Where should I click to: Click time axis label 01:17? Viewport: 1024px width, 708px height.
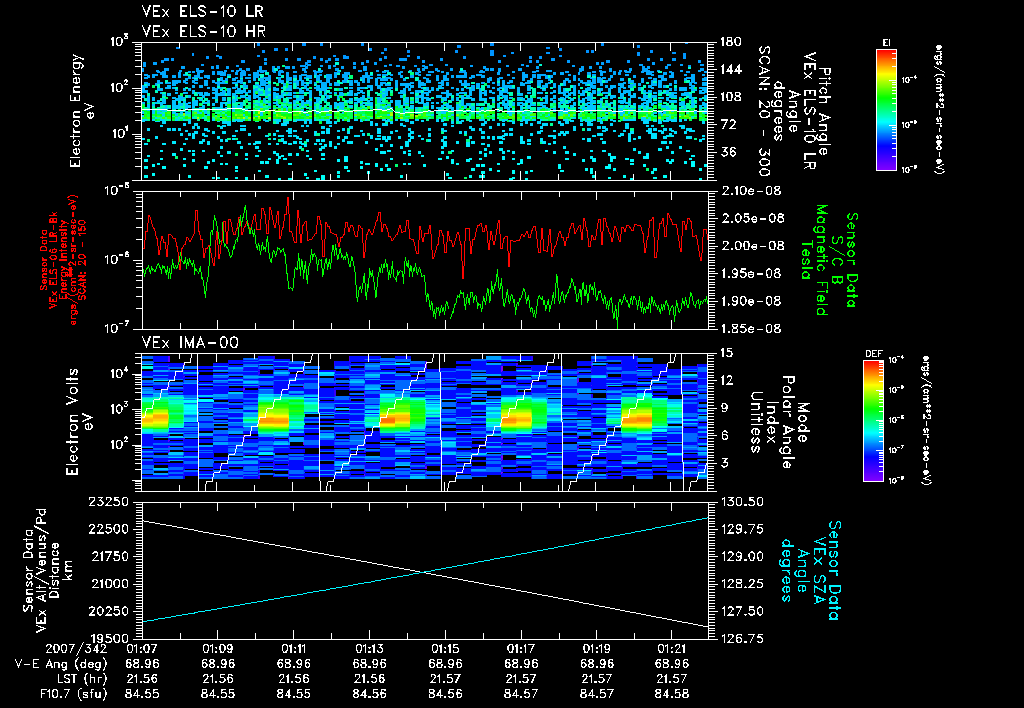tap(520, 649)
